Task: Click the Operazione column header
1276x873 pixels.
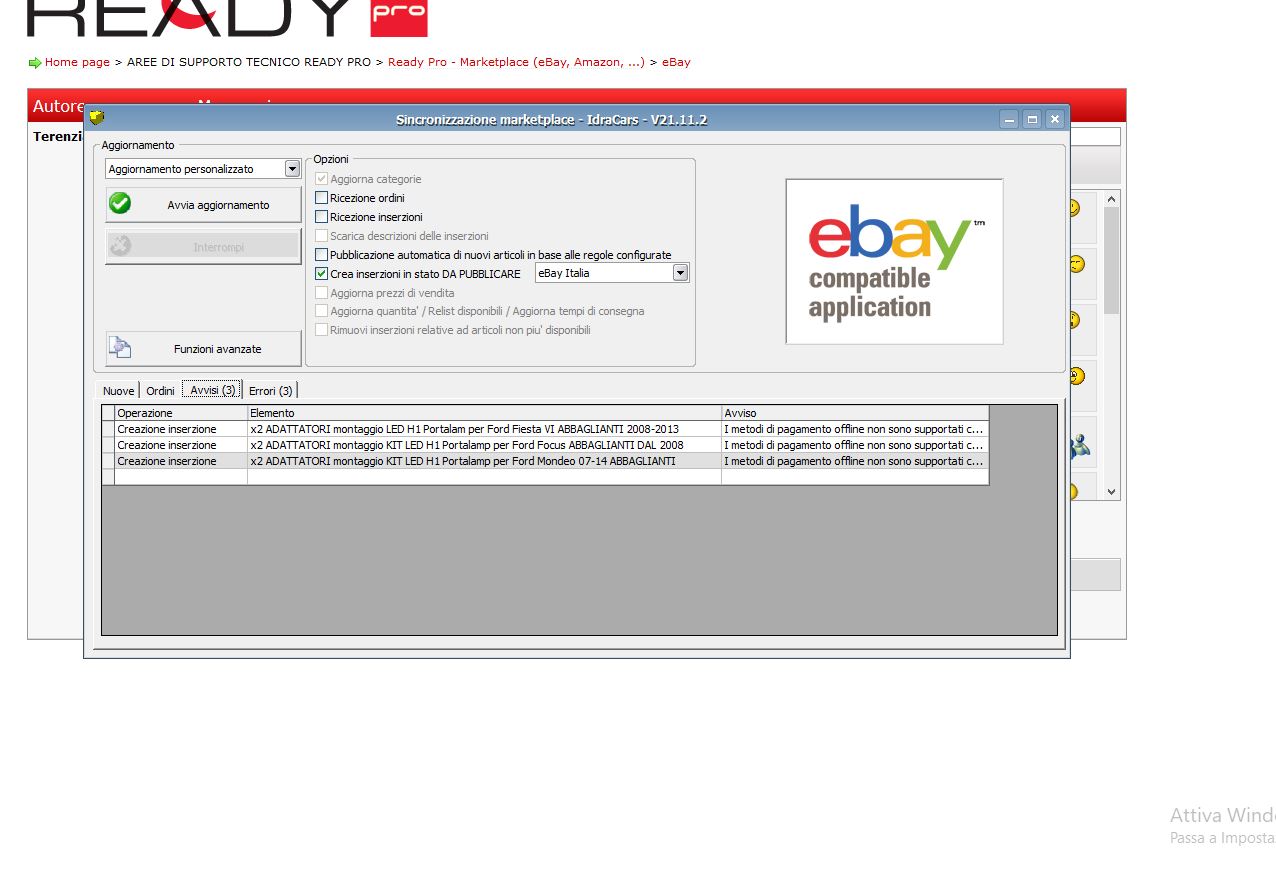Action: 181,413
